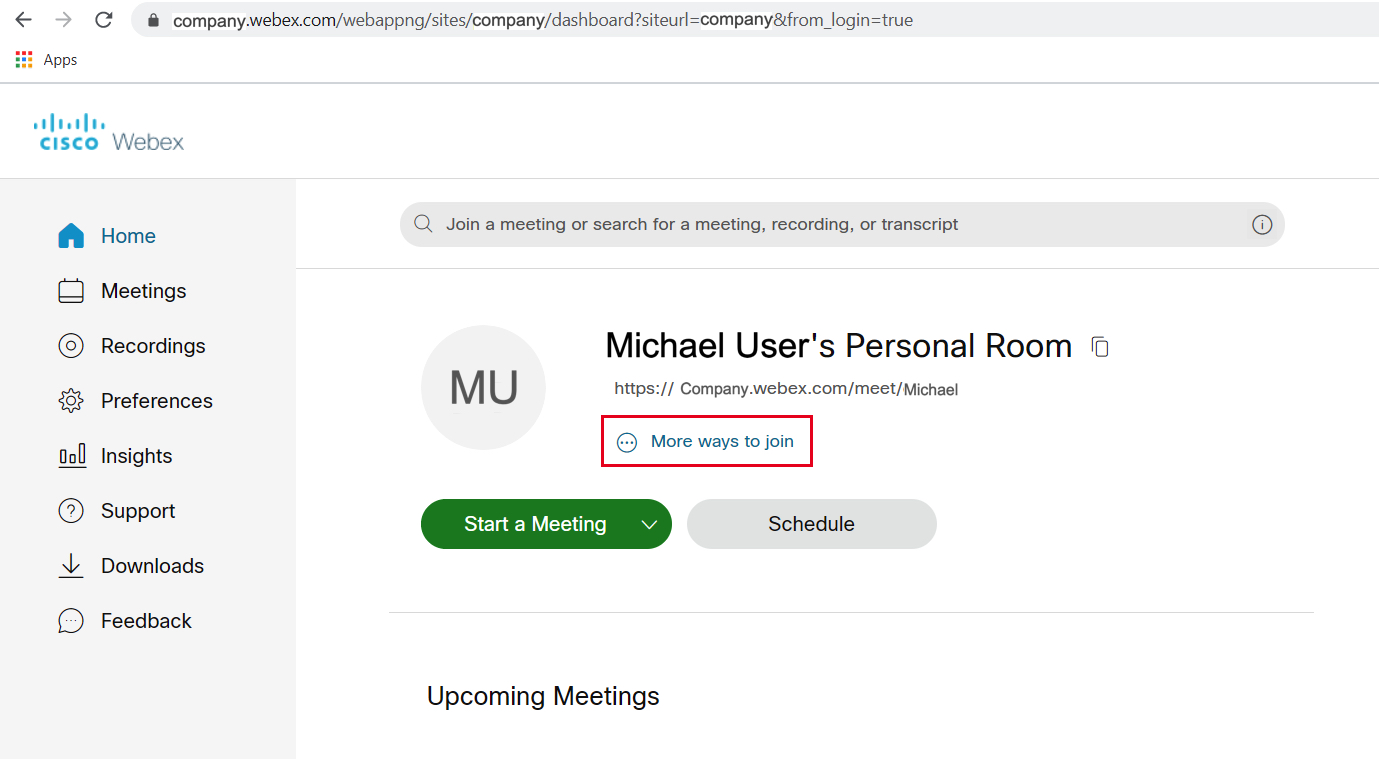Select the Recordings icon in sidebar

point(71,345)
